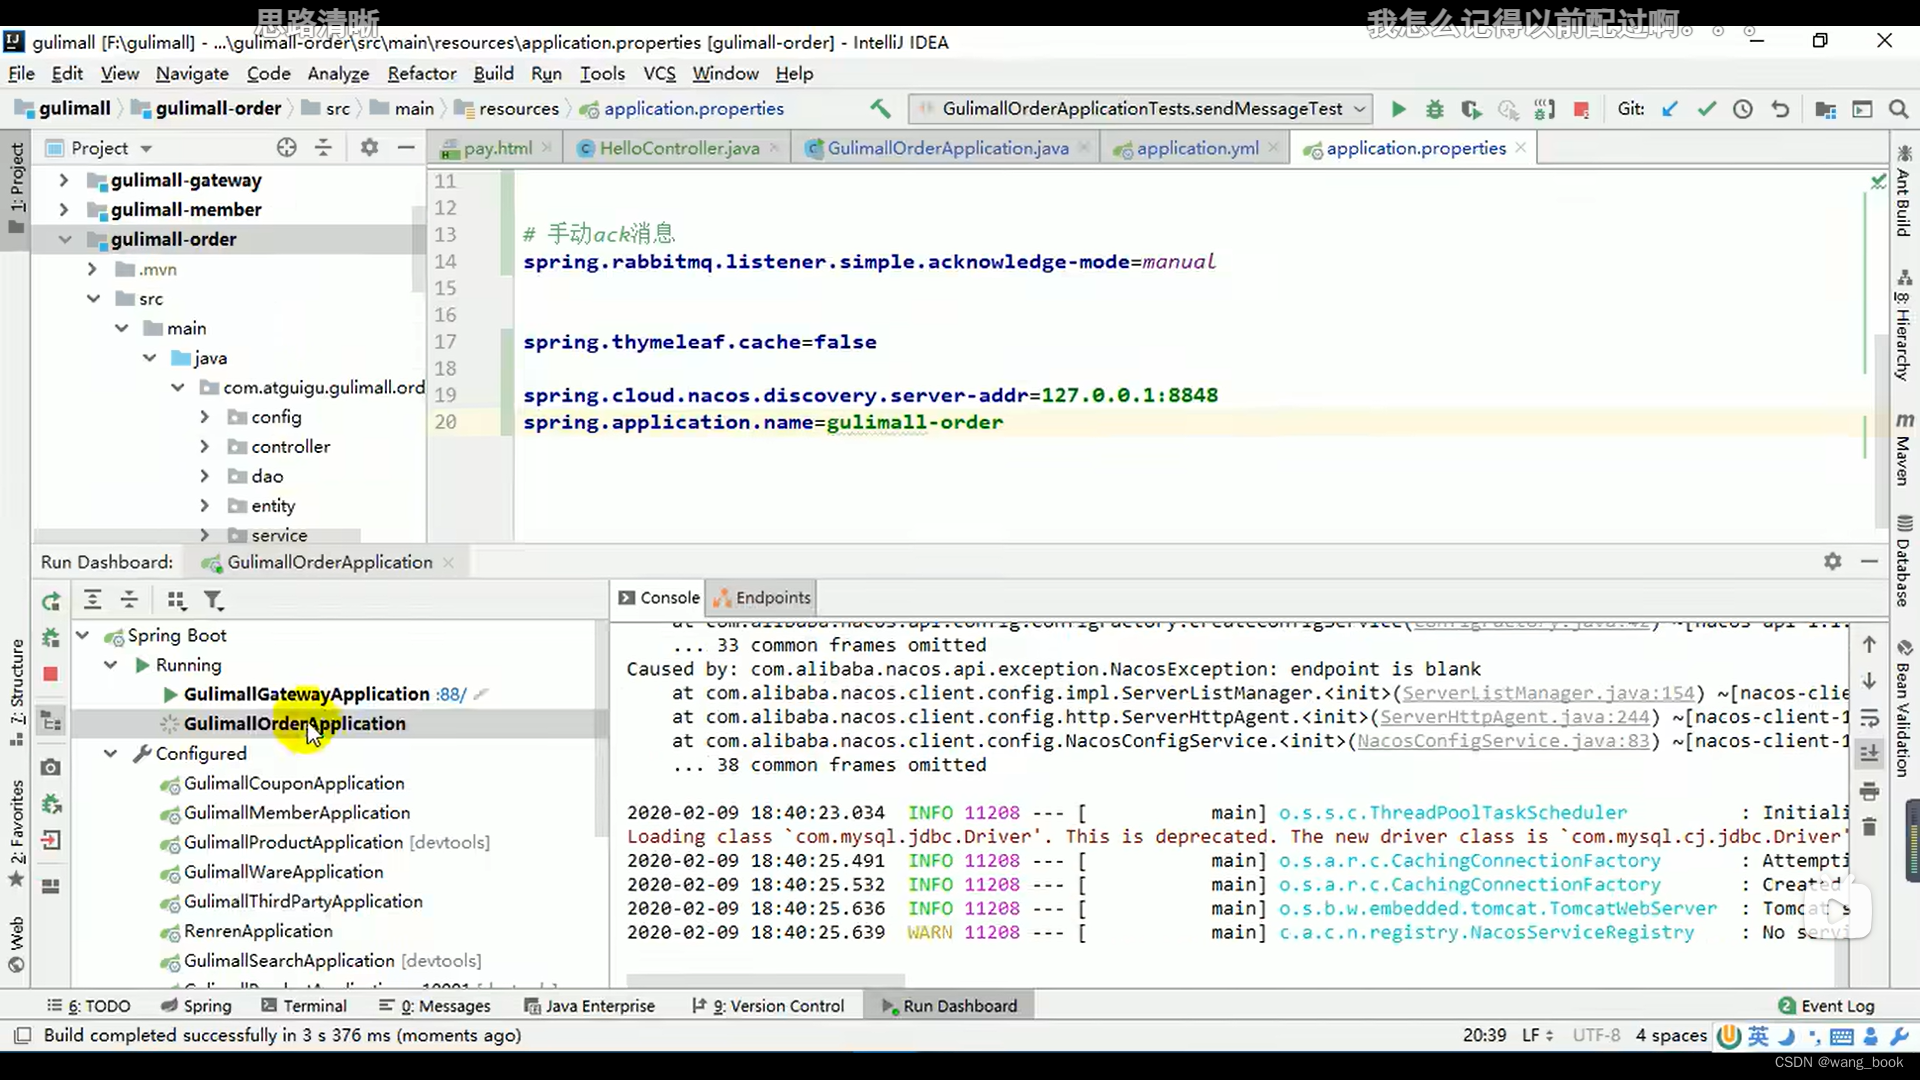
Task: Open Database tool window on right
Action: (1904, 561)
